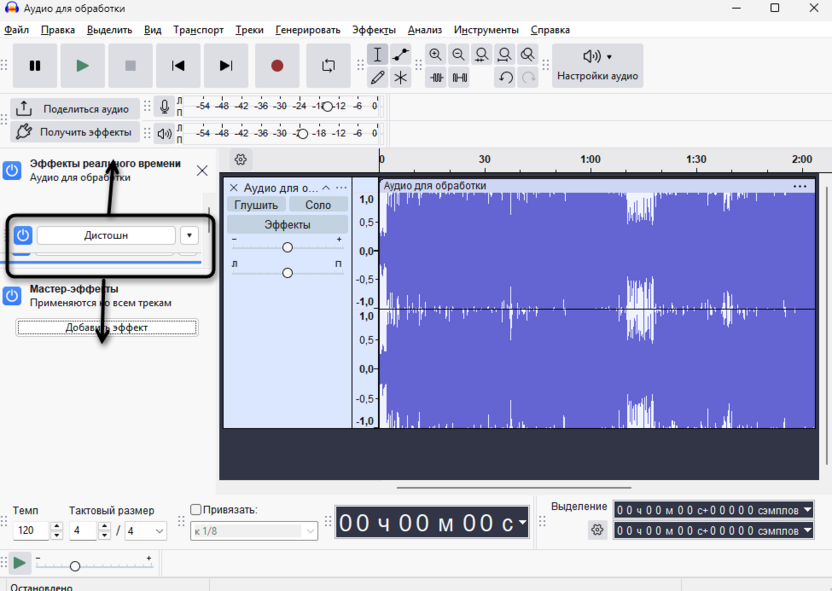Screen dimensions: 832x591
Task: Open time signature denominator dropdown
Action: (x=145, y=531)
